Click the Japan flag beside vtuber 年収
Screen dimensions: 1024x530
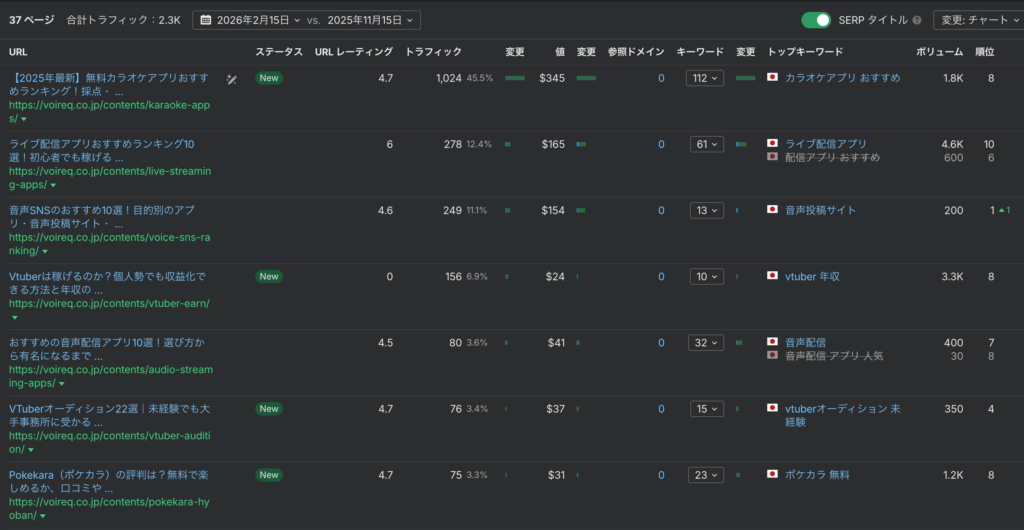click(772, 276)
